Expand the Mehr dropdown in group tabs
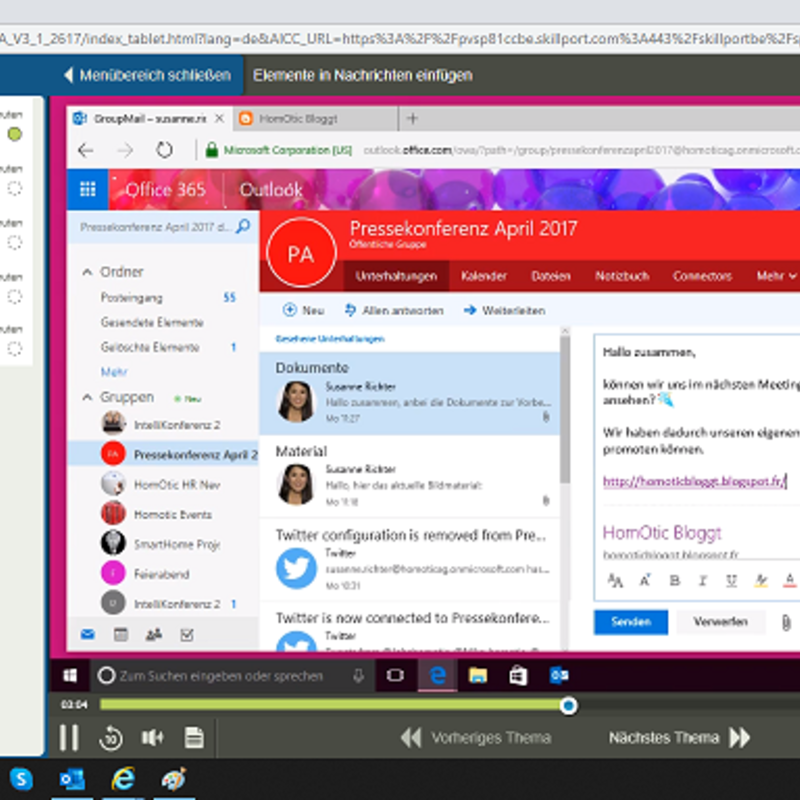Screen dimensions: 800x800 point(776,276)
